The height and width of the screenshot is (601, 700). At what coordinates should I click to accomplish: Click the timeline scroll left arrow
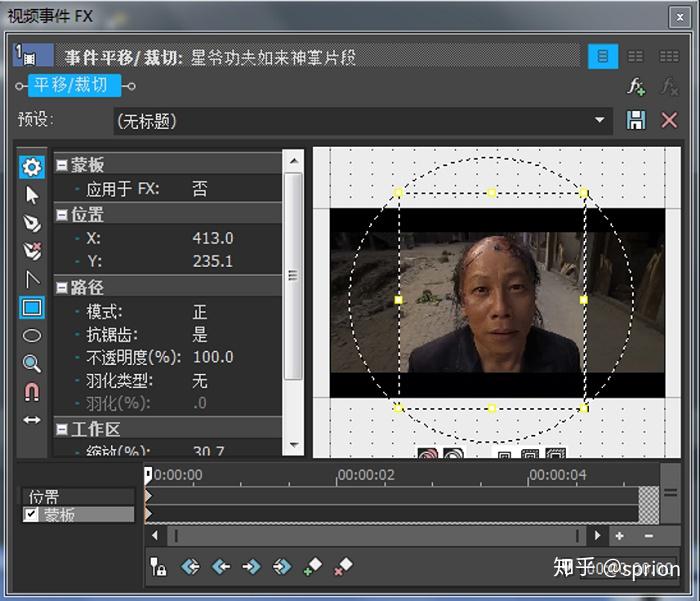pyautogui.click(x=154, y=535)
